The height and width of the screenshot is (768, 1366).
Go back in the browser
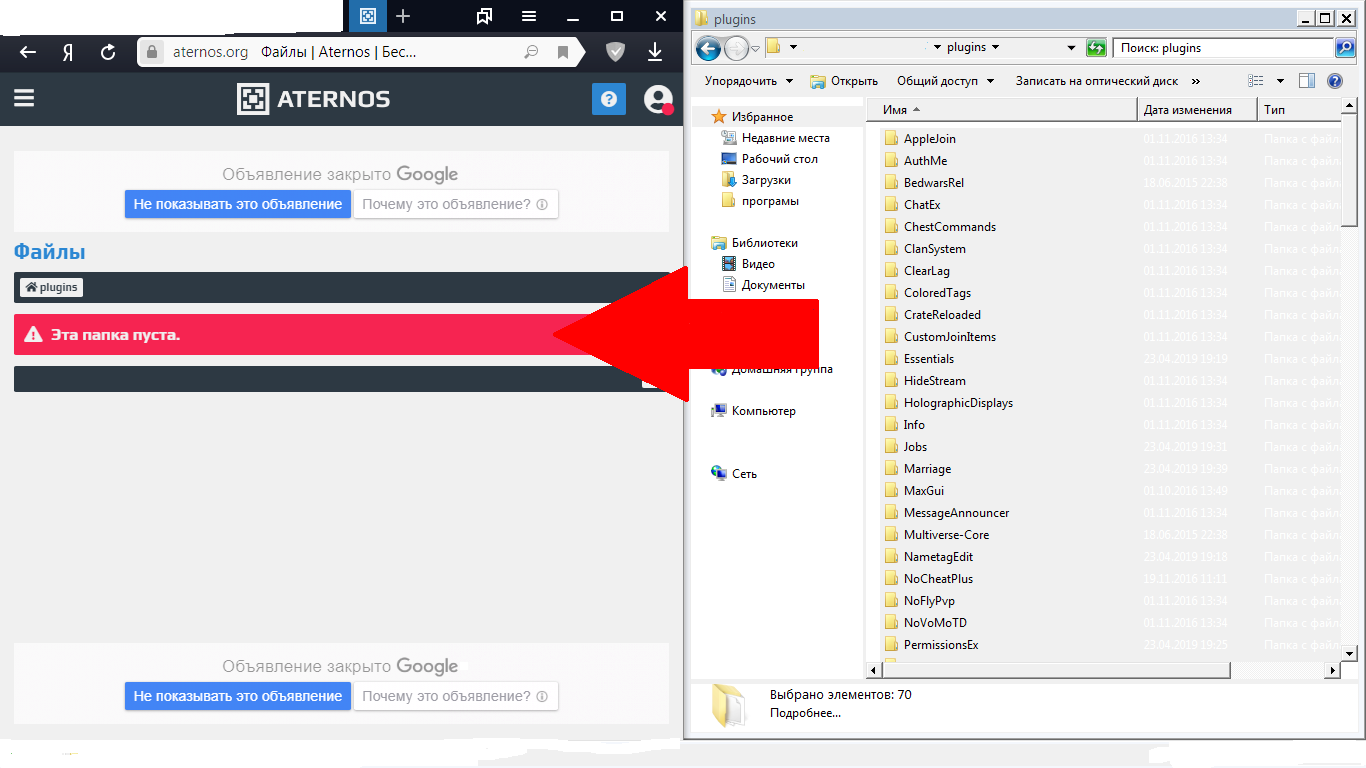tap(28, 52)
